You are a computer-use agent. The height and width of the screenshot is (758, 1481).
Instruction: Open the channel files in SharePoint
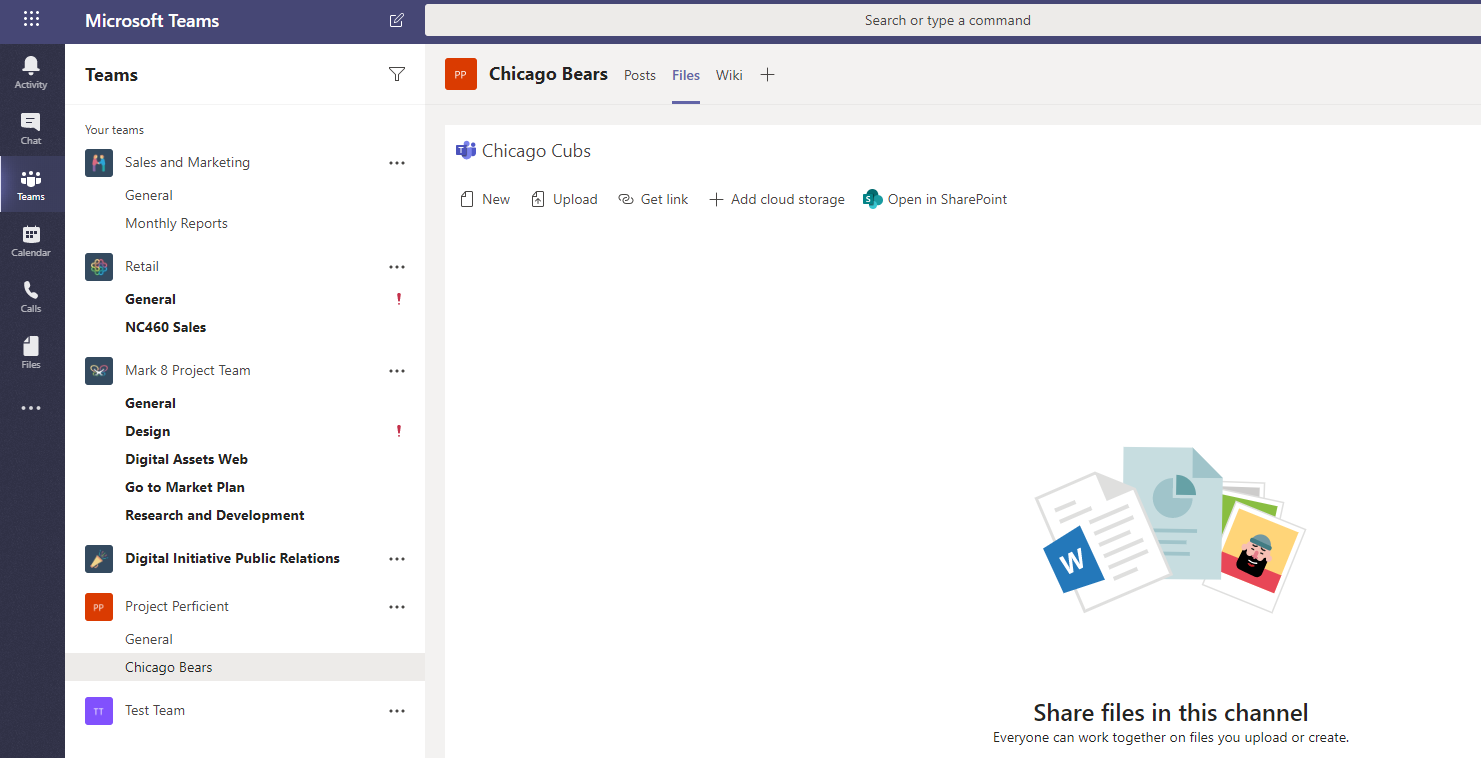pyautogui.click(x=934, y=199)
